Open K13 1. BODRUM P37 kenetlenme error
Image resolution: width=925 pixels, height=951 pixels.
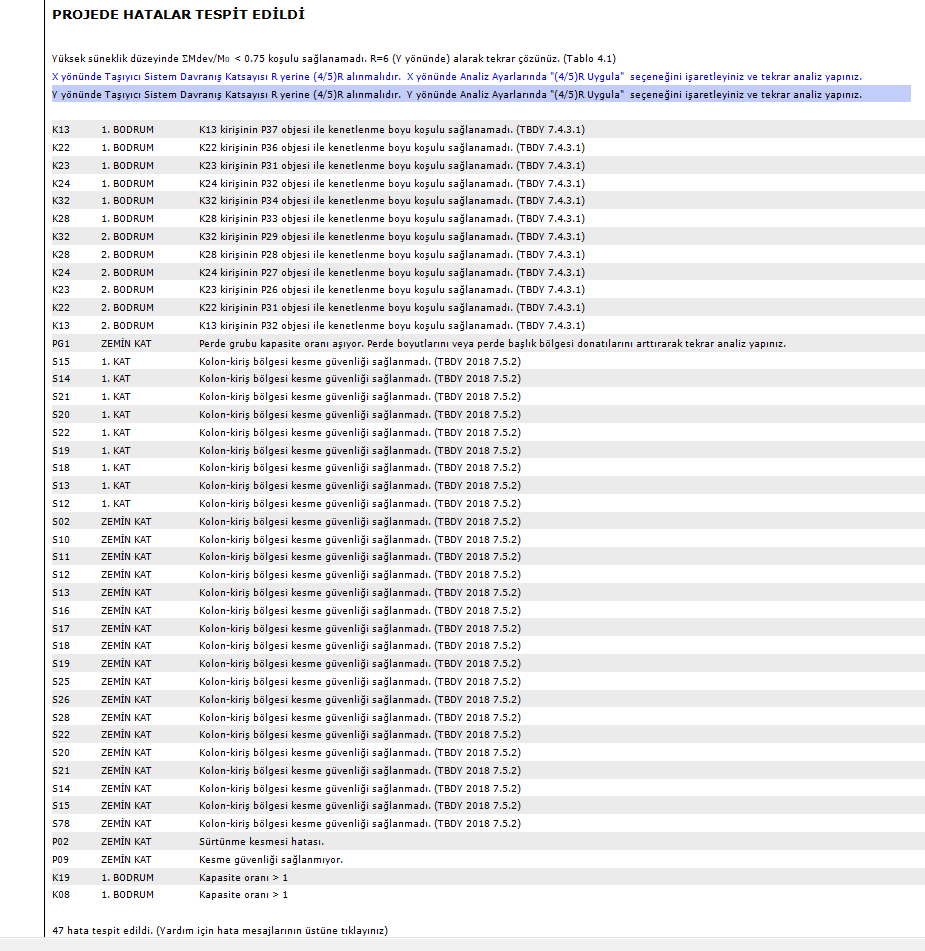(392, 130)
